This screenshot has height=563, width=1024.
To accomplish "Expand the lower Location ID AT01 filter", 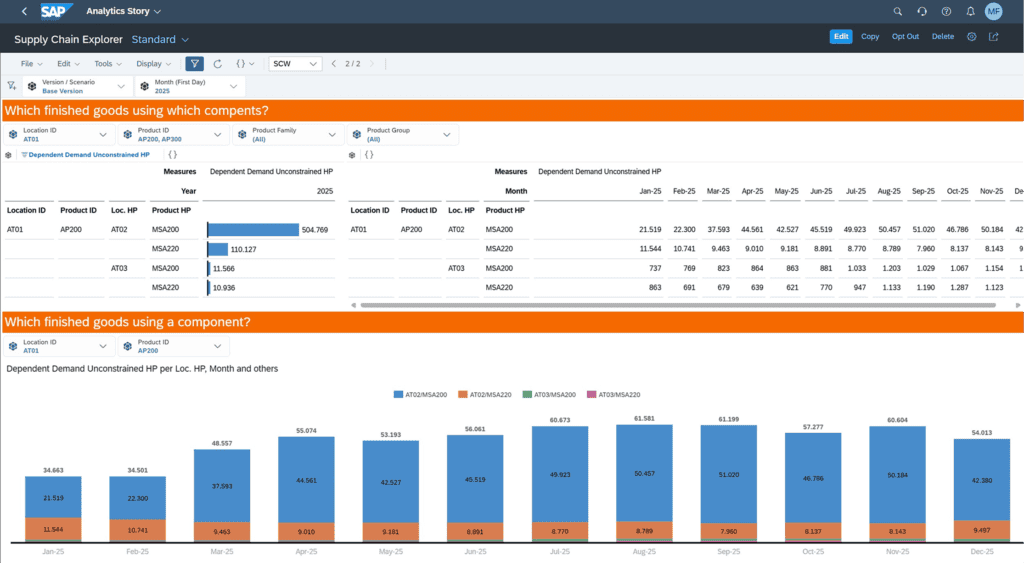I will coord(103,346).
